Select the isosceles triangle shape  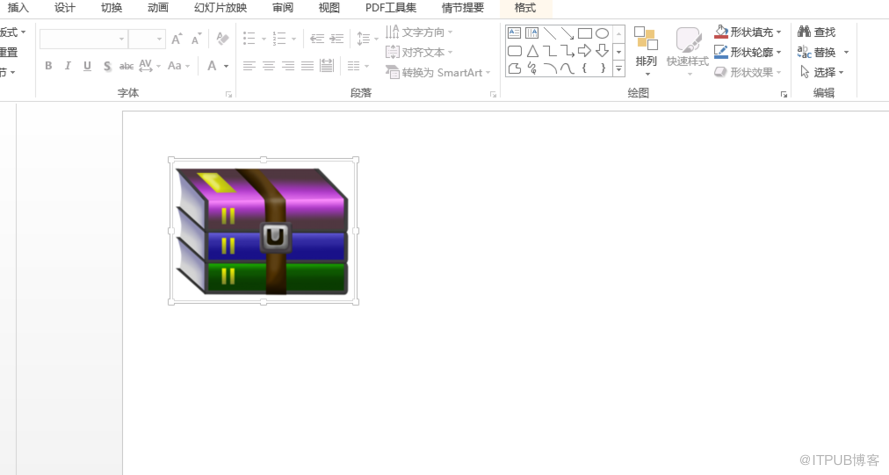(532, 51)
